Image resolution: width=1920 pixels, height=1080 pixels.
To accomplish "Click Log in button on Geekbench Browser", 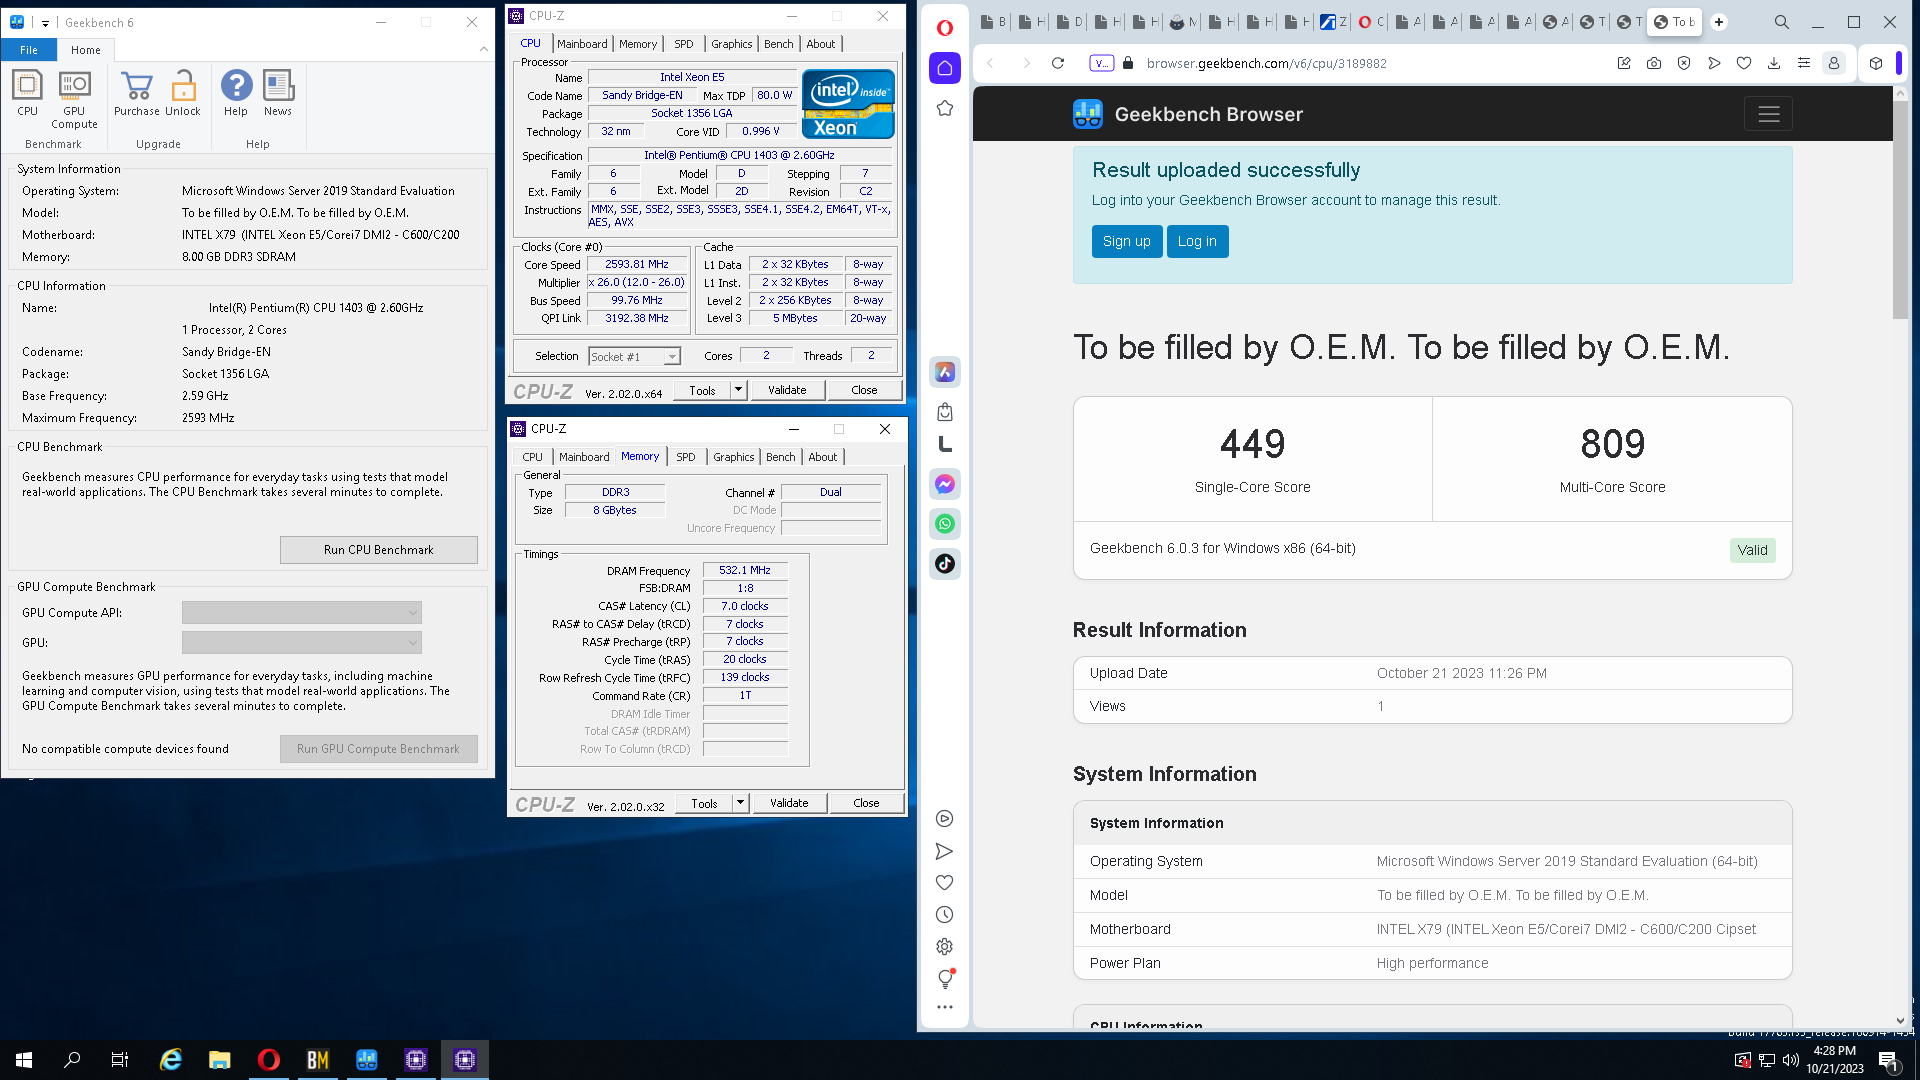I will (1197, 241).
